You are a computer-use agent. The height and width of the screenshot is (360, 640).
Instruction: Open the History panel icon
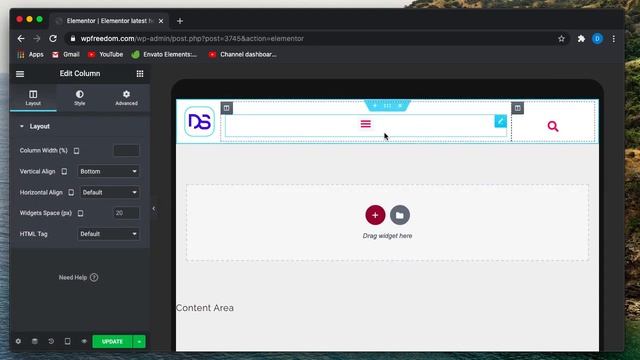51,341
